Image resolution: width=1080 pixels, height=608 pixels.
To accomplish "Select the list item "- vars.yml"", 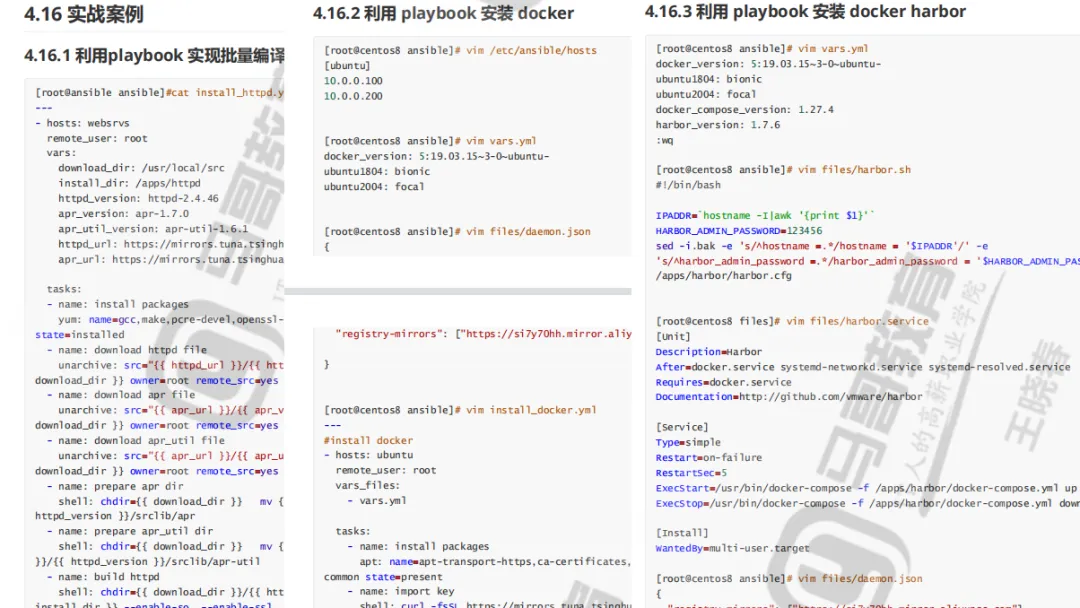I will pyautogui.click(x=377, y=501).
